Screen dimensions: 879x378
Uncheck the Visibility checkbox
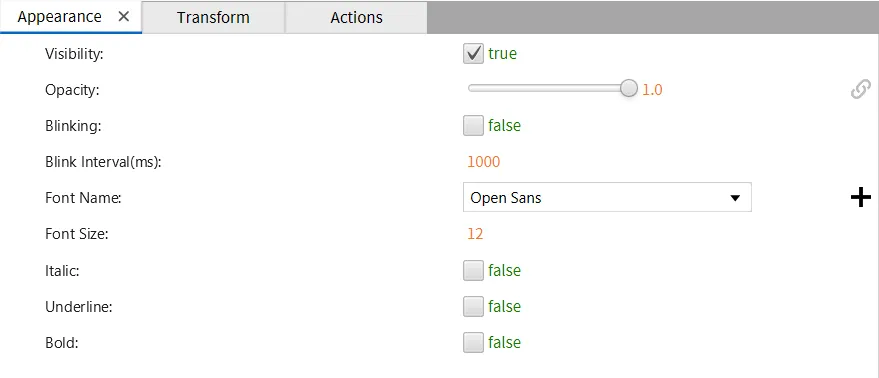(x=473, y=54)
